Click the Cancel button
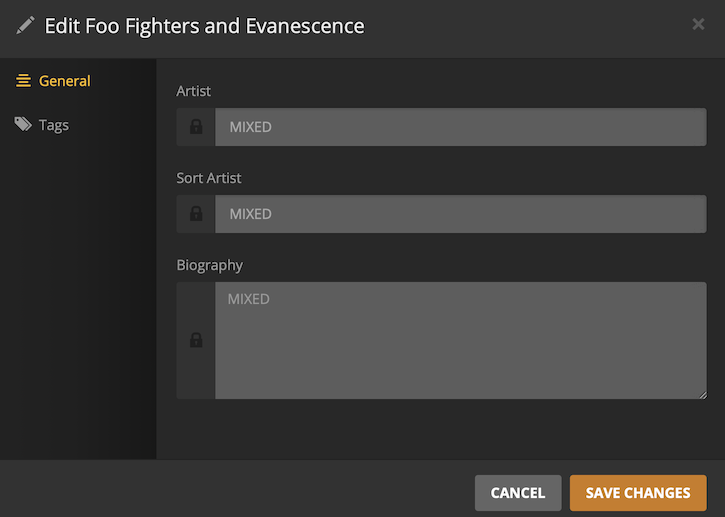The width and height of the screenshot is (725, 517). (518, 493)
